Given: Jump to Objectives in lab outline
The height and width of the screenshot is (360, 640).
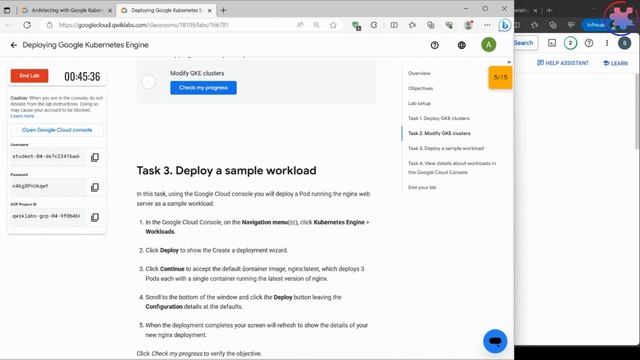Looking at the screenshot, I should (x=420, y=88).
